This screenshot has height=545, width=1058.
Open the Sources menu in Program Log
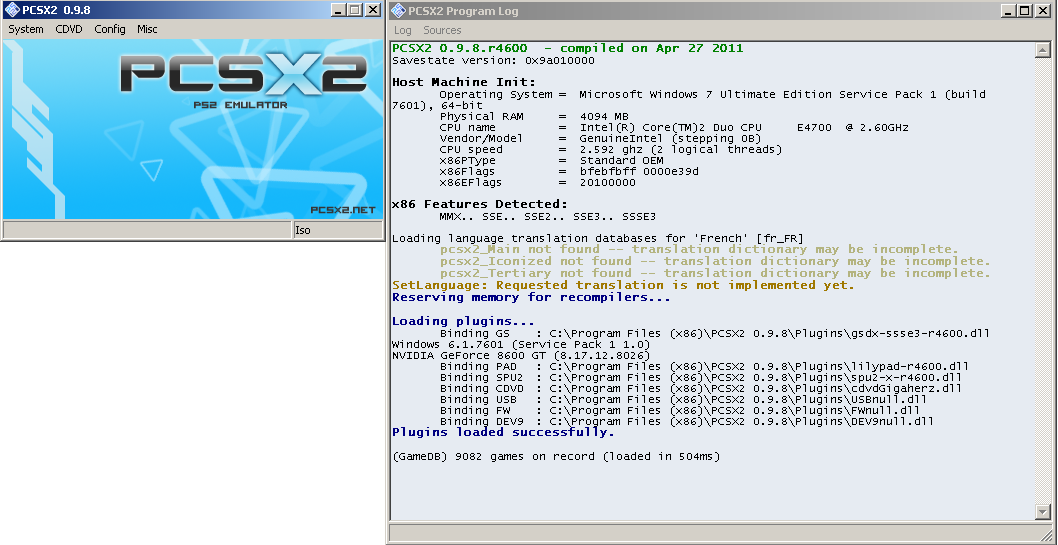point(442,30)
